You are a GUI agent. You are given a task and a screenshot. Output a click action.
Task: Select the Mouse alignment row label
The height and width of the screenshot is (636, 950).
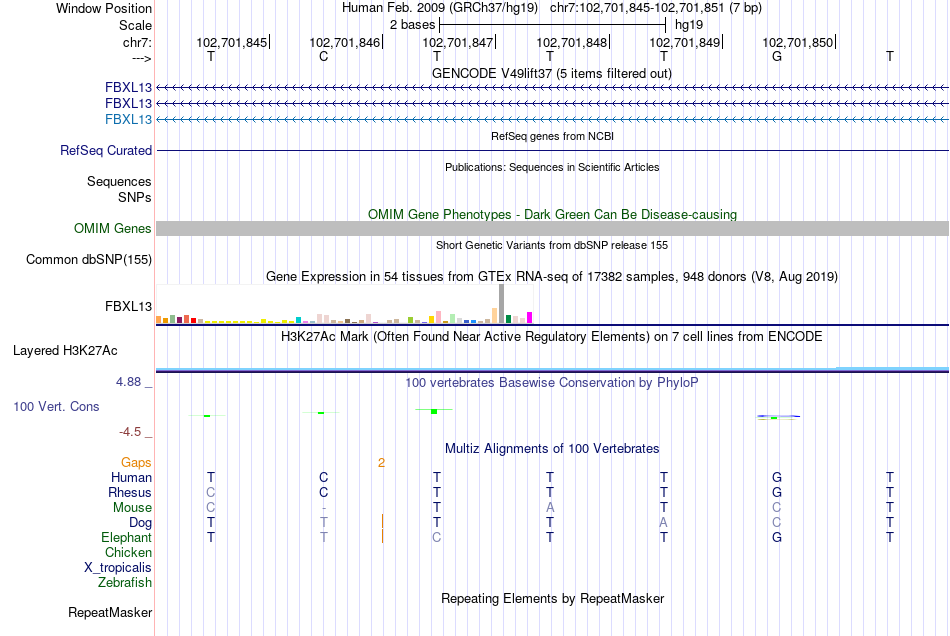(x=132, y=508)
